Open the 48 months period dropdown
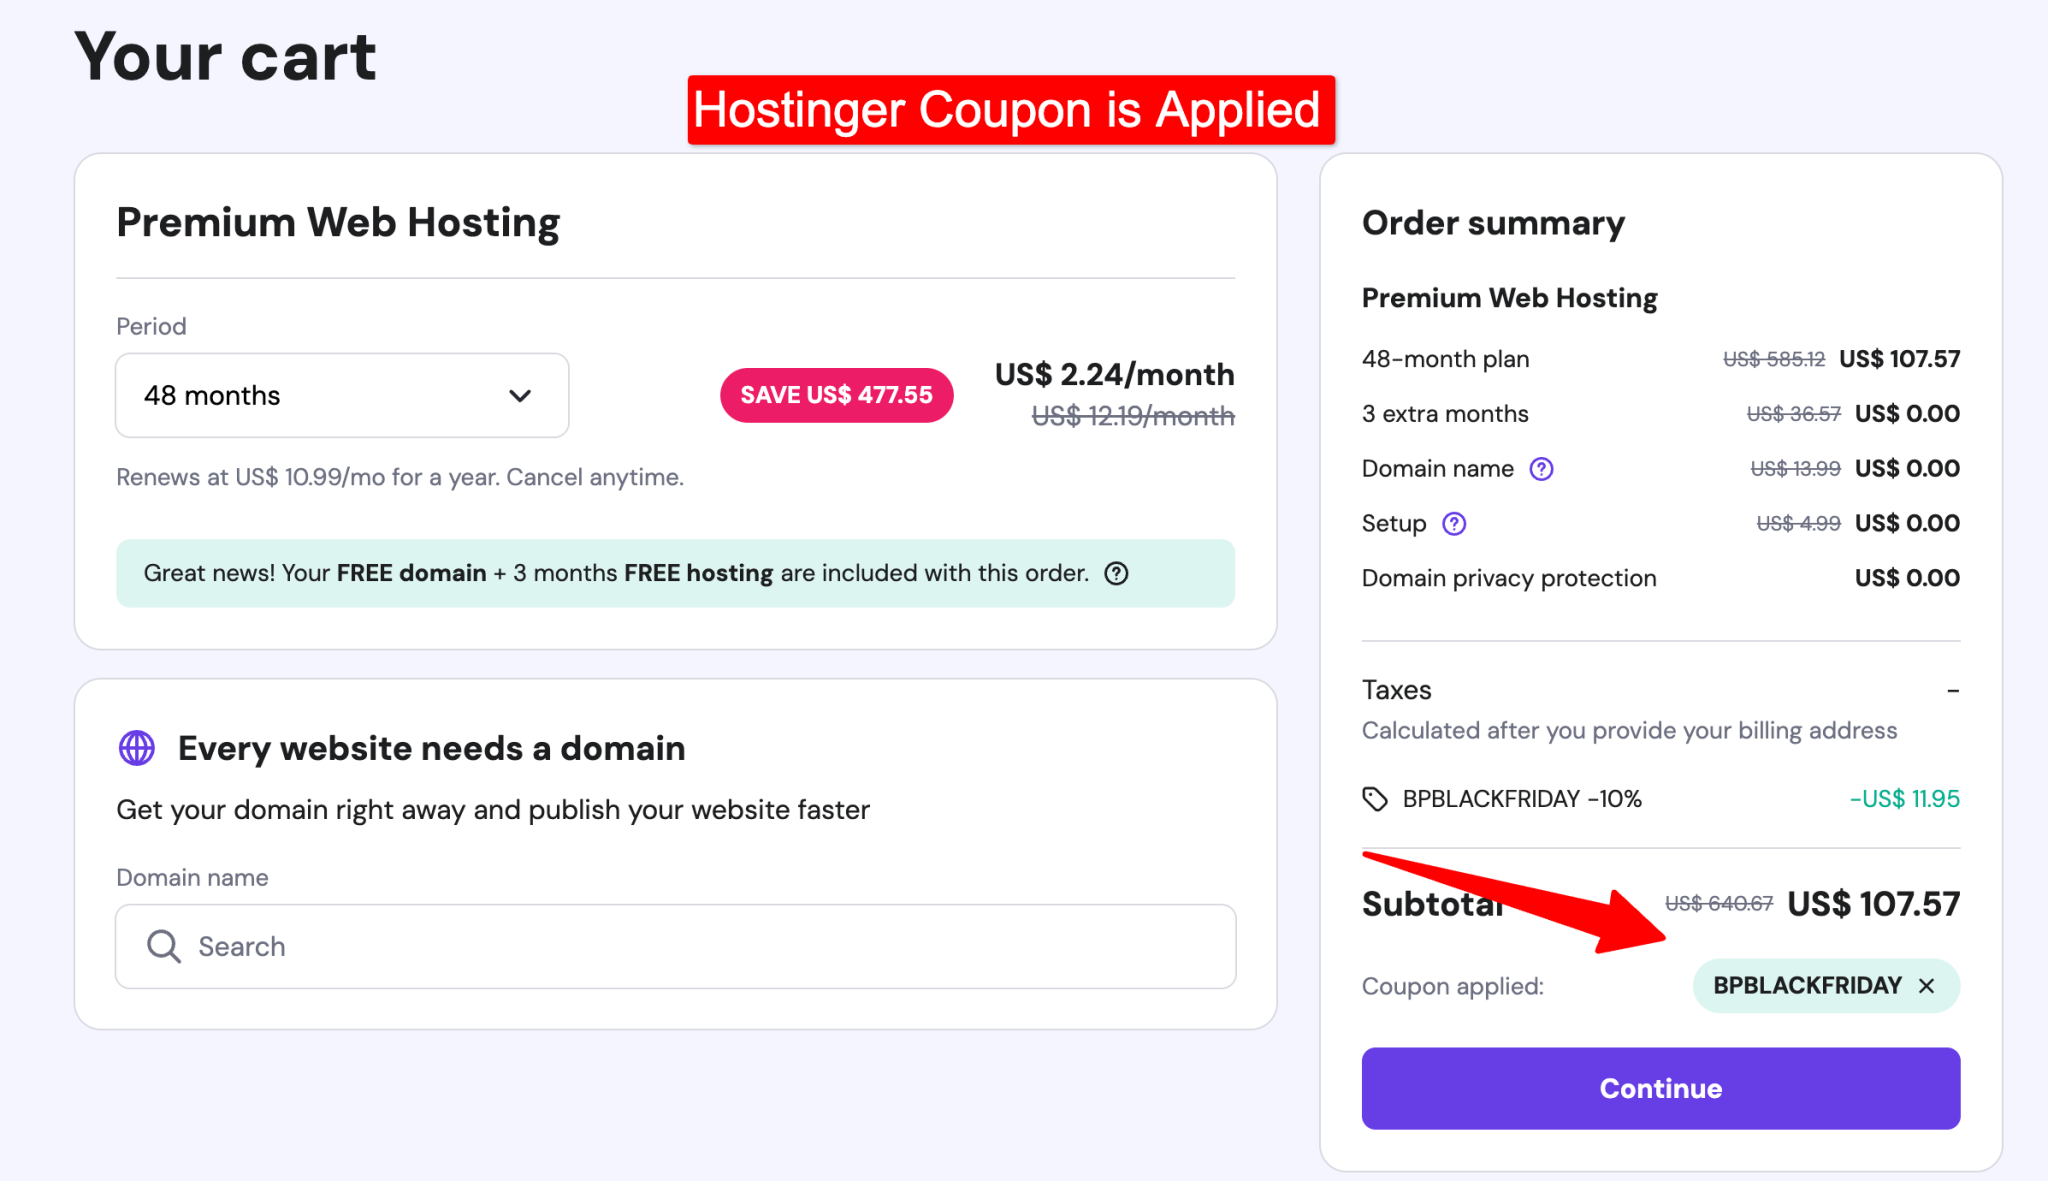Image resolution: width=2048 pixels, height=1181 pixels. click(x=341, y=395)
